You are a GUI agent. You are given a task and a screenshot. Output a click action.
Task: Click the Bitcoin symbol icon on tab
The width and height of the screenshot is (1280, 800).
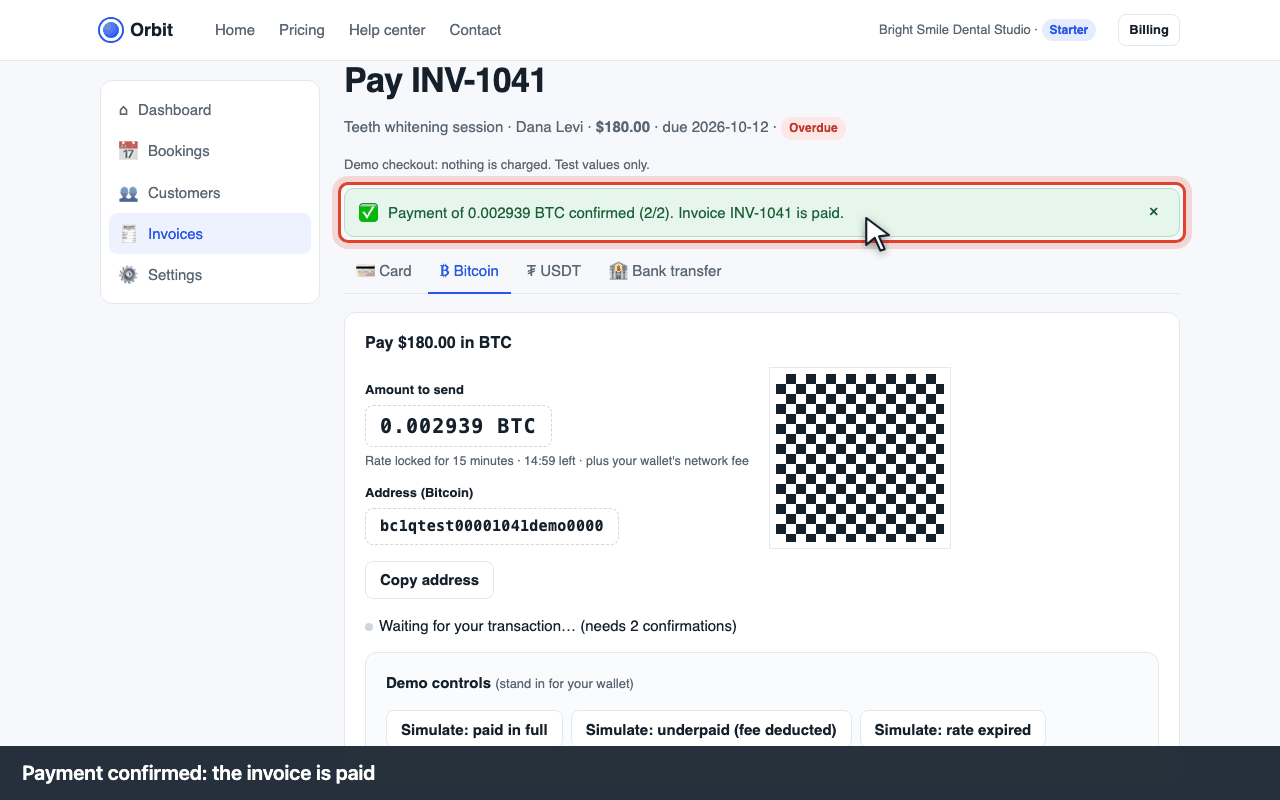pos(444,271)
